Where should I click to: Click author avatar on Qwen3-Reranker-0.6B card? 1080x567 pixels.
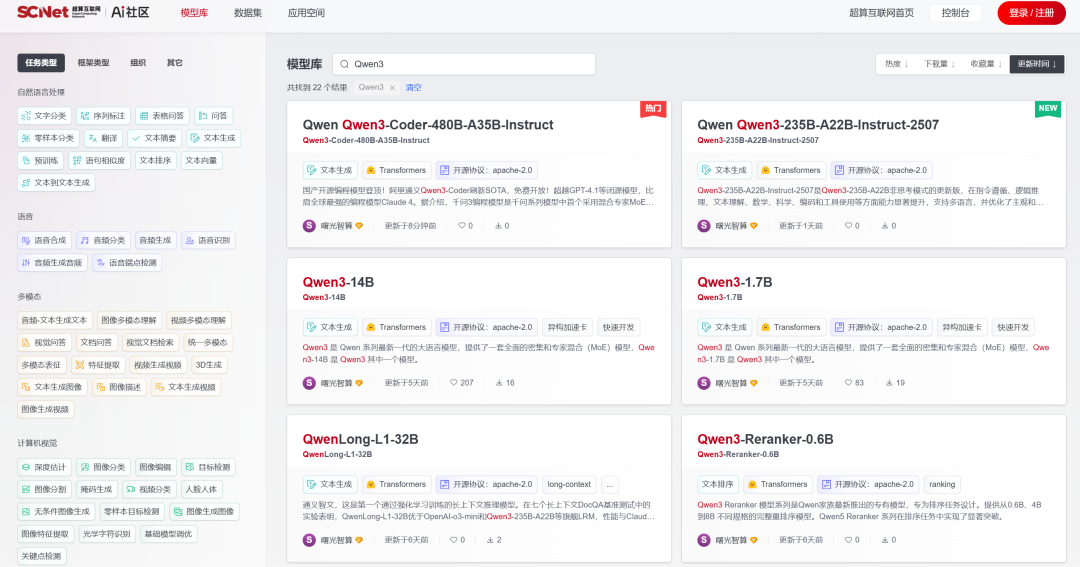click(x=703, y=540)
